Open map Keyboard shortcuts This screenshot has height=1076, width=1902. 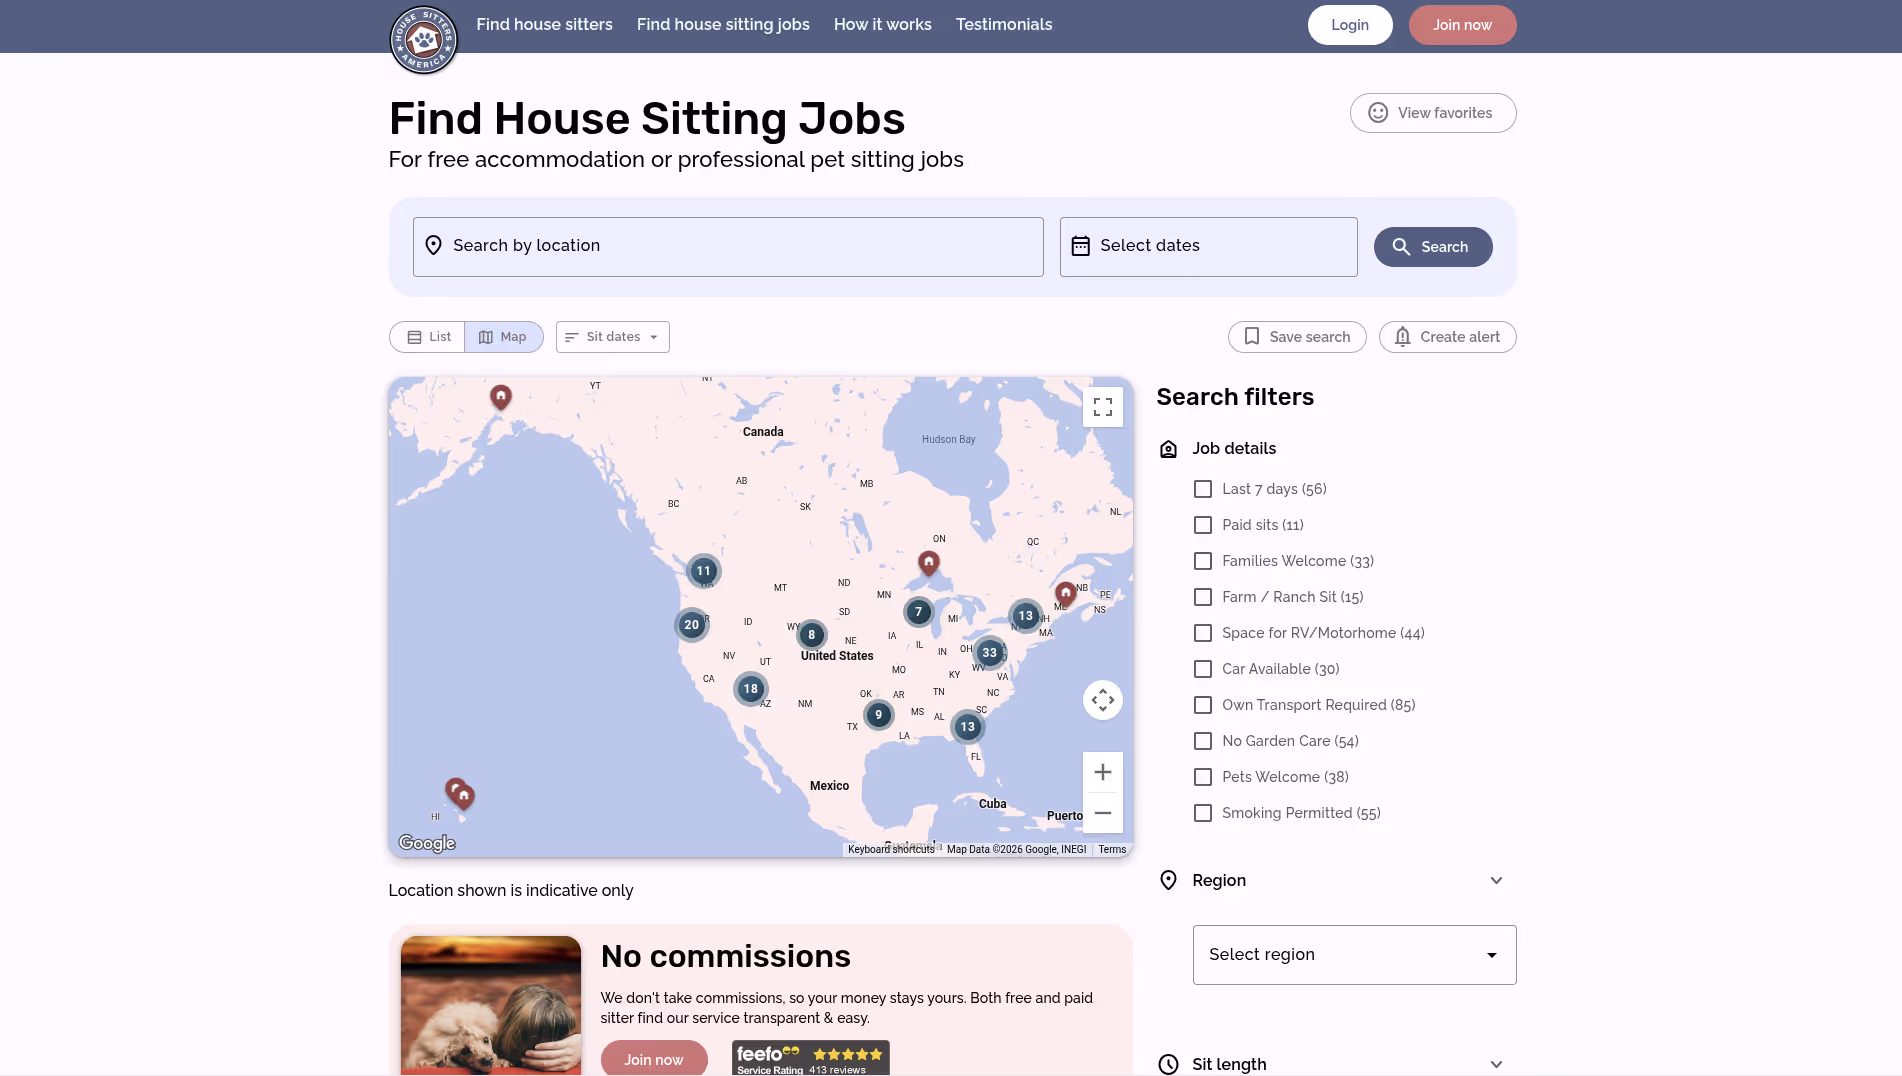891,850
